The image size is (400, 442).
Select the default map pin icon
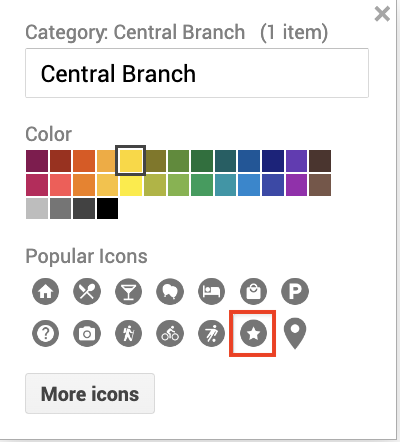click(295, 333)
